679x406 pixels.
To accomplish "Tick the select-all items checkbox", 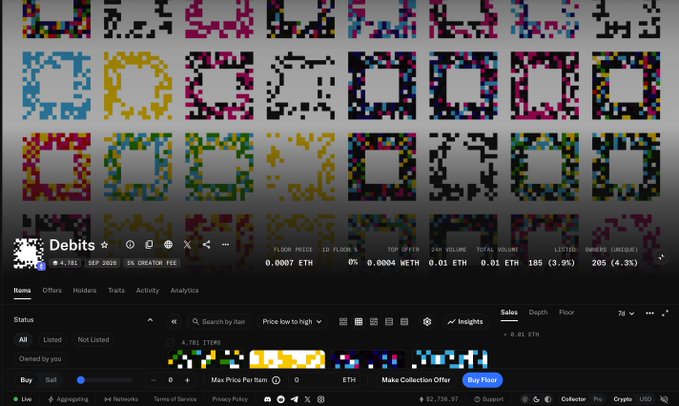I will (171, 342).
